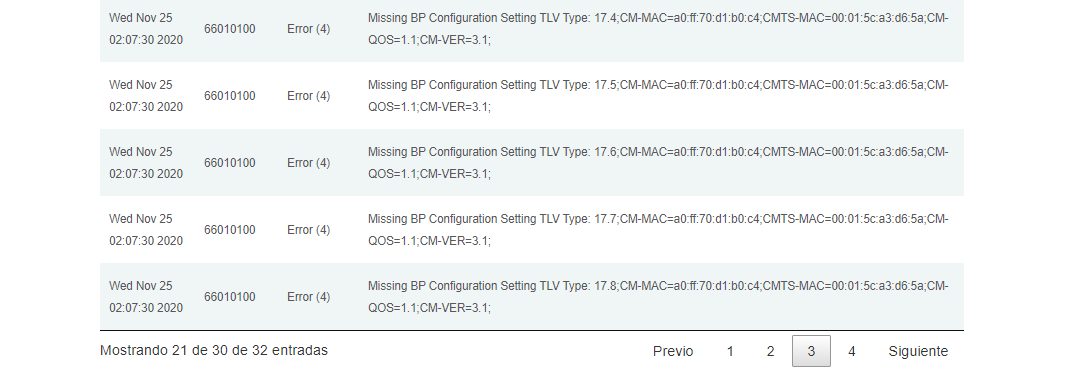
Task: Select the TLV Type 17.5 message text
Action: 658,96
